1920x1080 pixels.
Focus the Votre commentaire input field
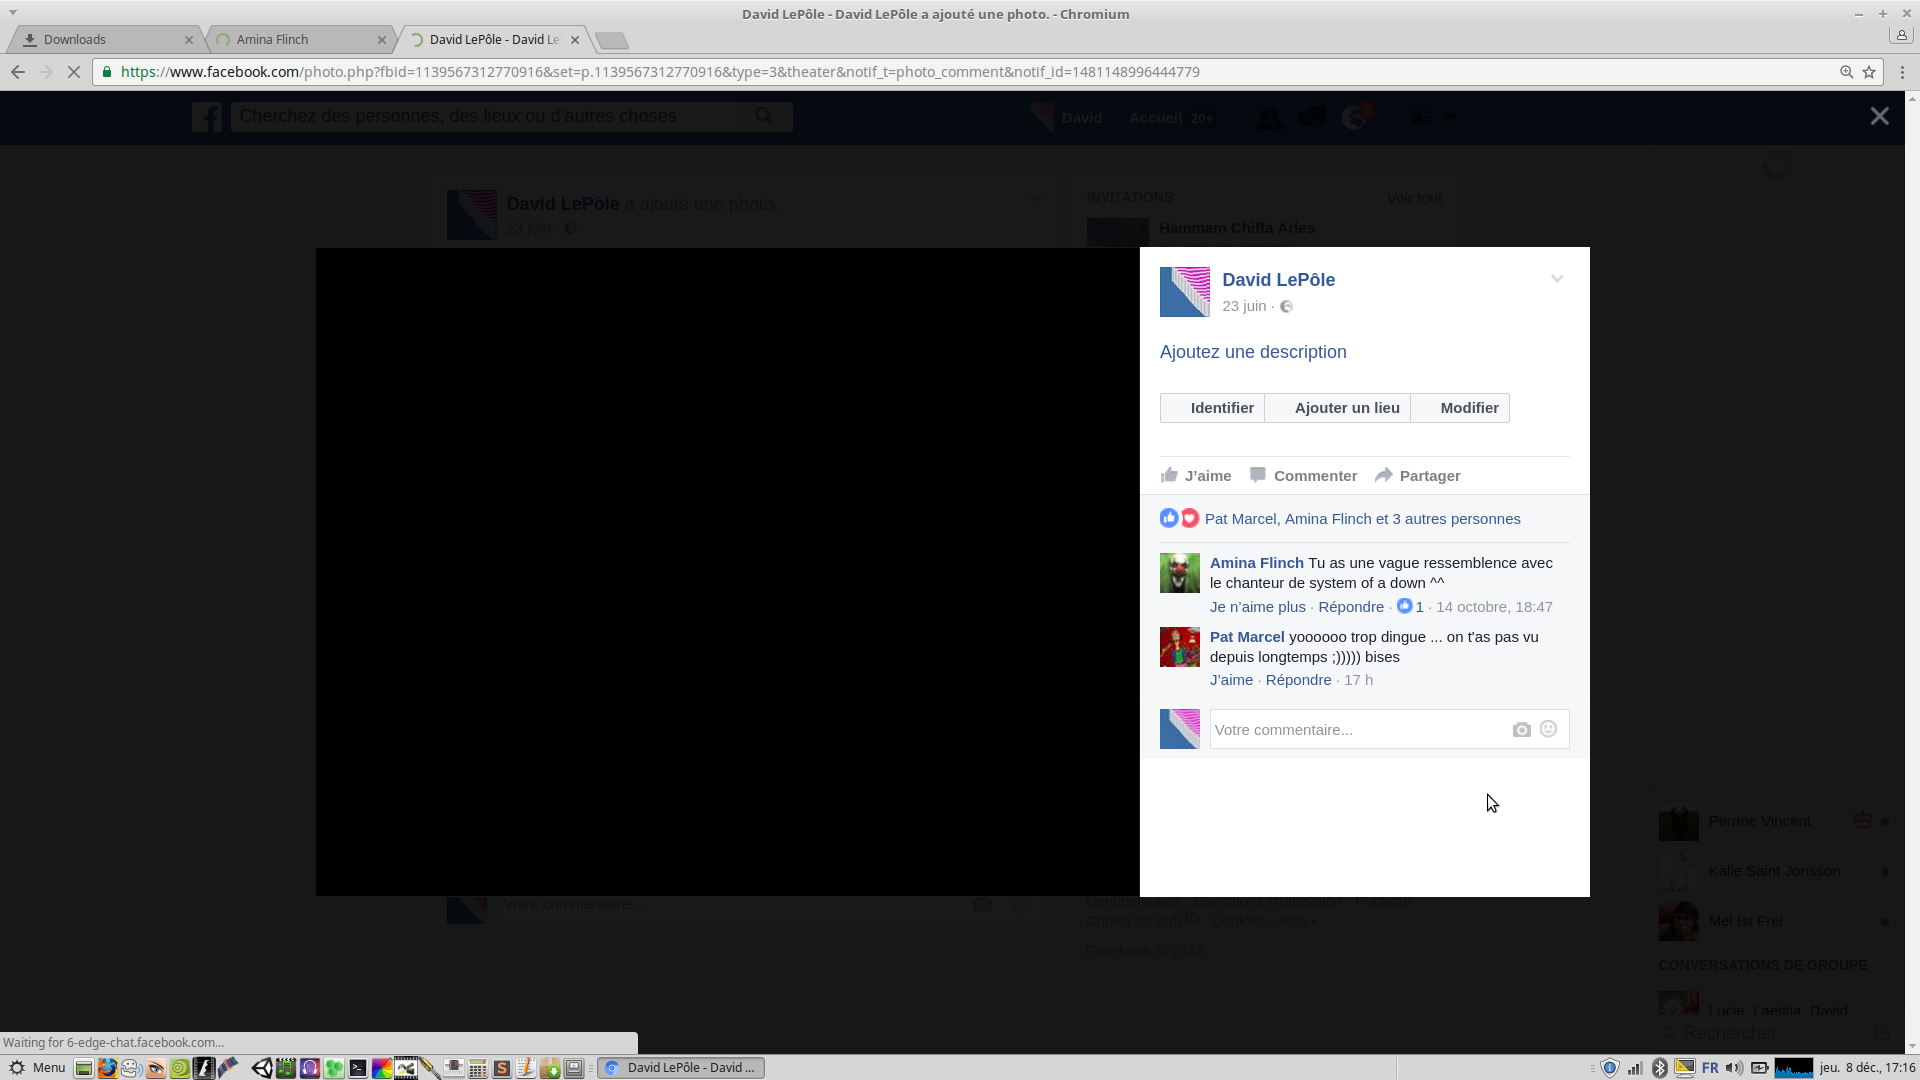(1355, 730)
